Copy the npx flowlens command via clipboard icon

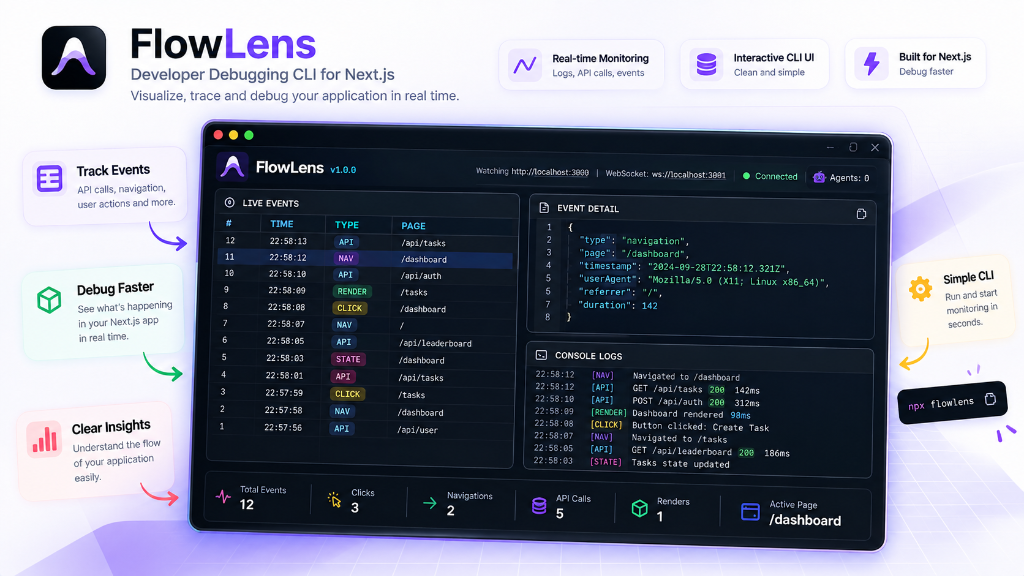990,399
